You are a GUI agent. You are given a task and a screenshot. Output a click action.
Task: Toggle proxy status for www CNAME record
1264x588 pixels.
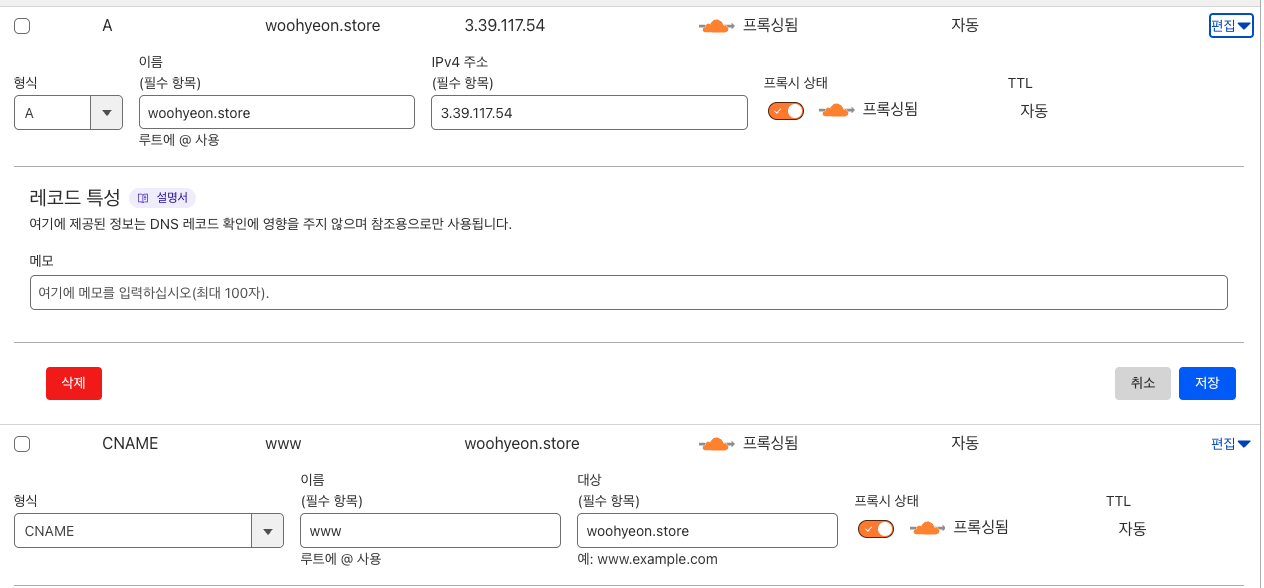click(876, 529)
